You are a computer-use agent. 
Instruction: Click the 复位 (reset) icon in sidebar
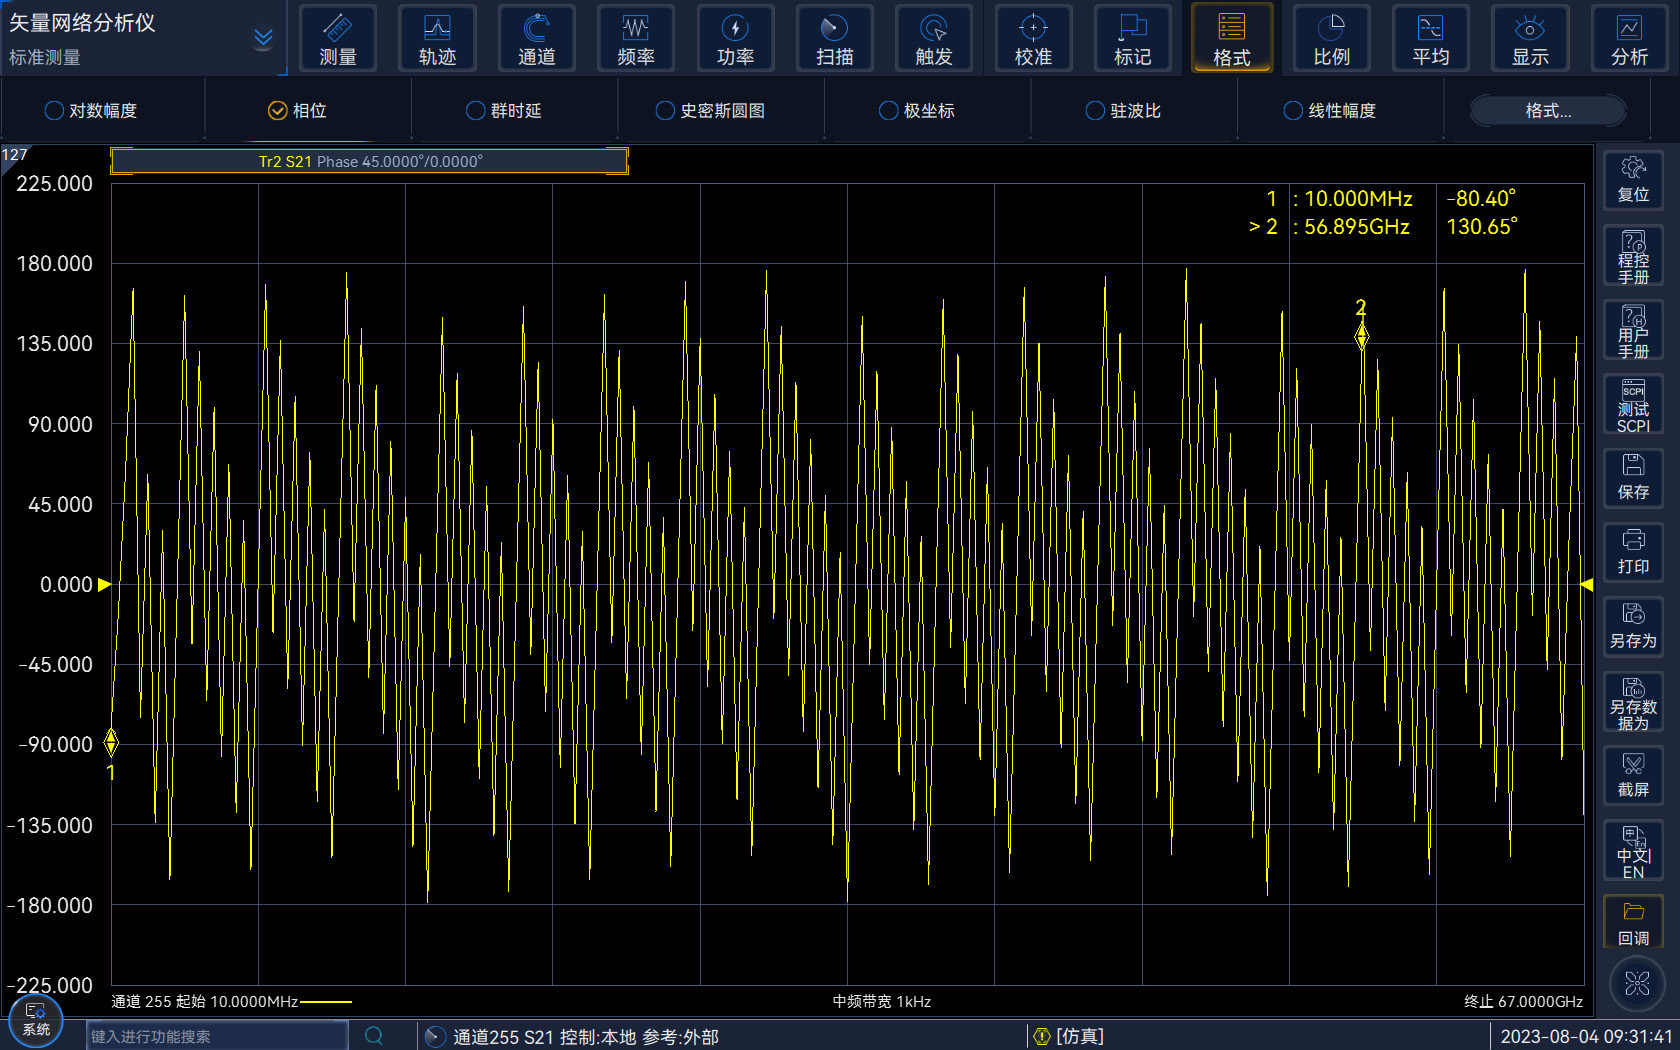tap(1633, 180)
